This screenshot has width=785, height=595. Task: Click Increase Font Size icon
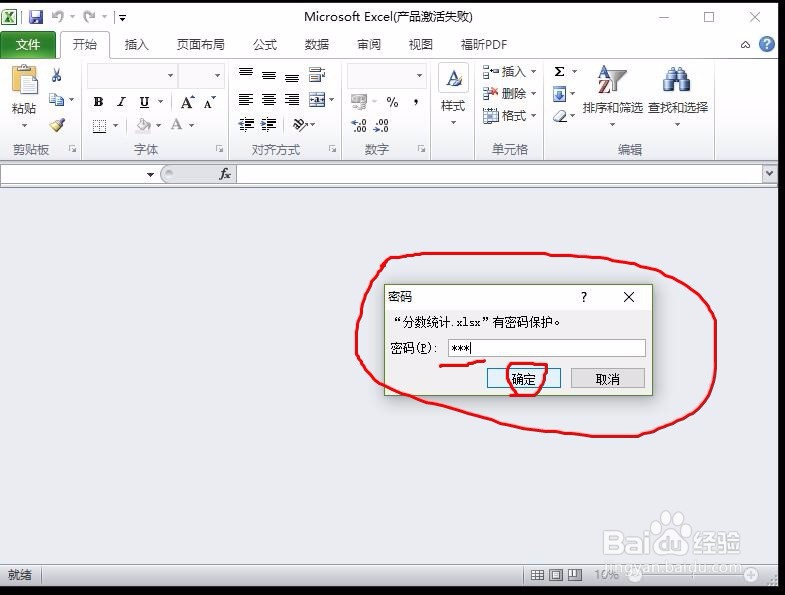[188, 102]
